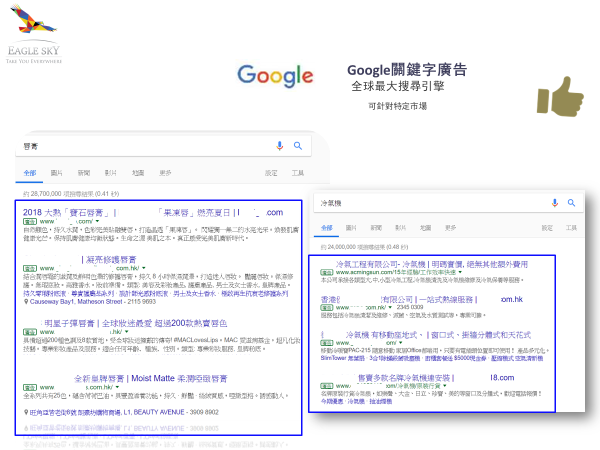The height and width of the screenshot is (450, 600).
Task: Open the URL dropdown arrow under 2018 大熱 寶石唇膏
Action: click(x=98, y=221)
